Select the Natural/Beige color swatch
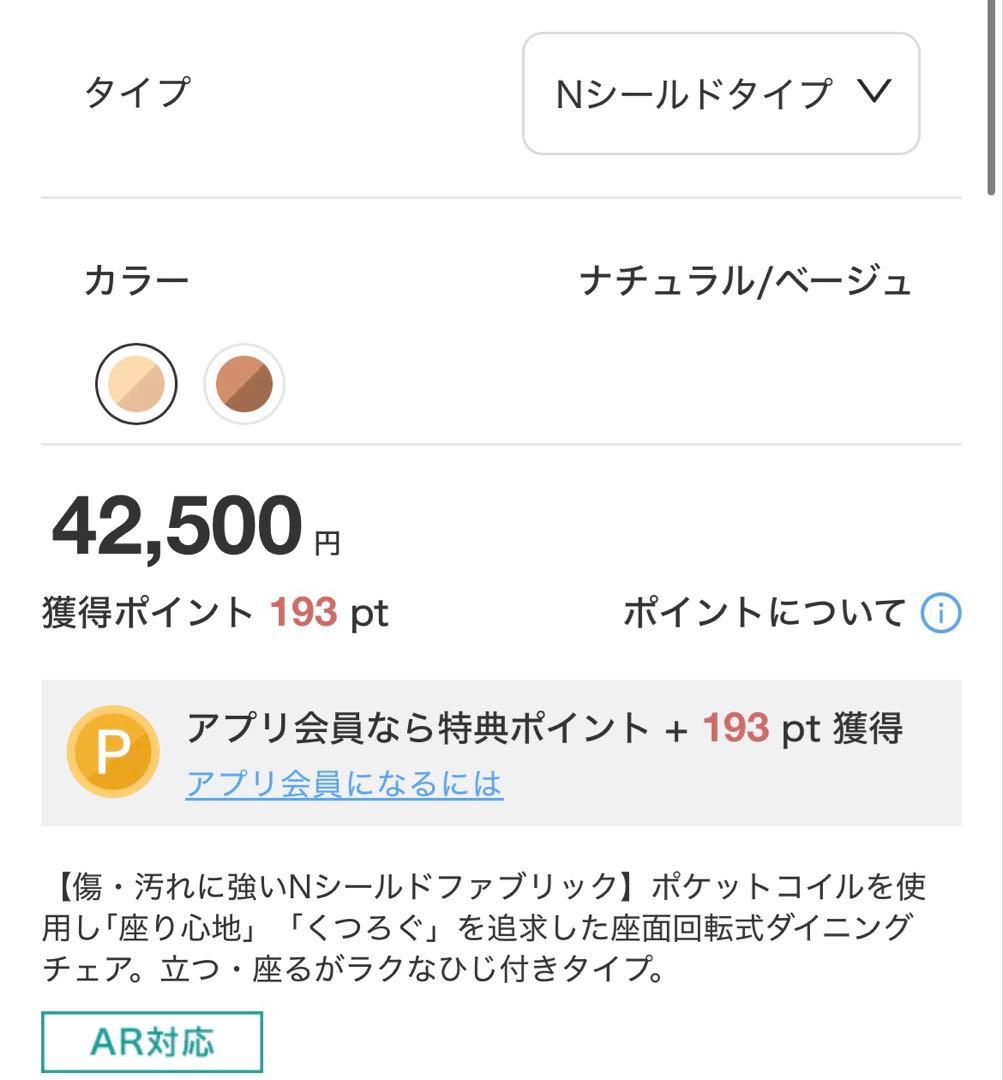This screenshot has width=1003, height=1080. click(x=136, y=384)
